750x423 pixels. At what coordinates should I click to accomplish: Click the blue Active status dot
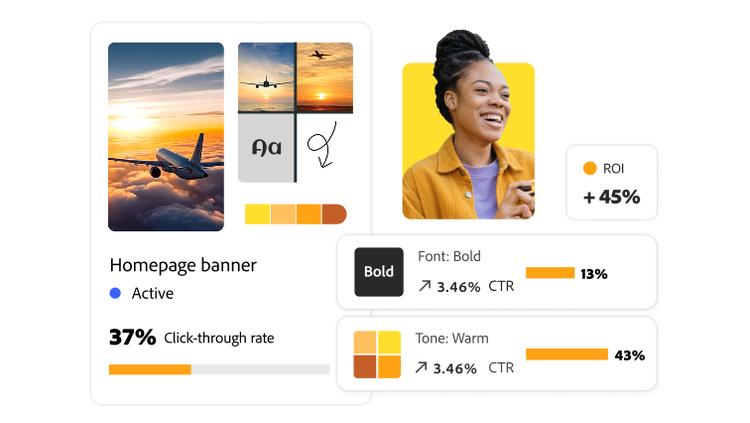coord(115,293)
